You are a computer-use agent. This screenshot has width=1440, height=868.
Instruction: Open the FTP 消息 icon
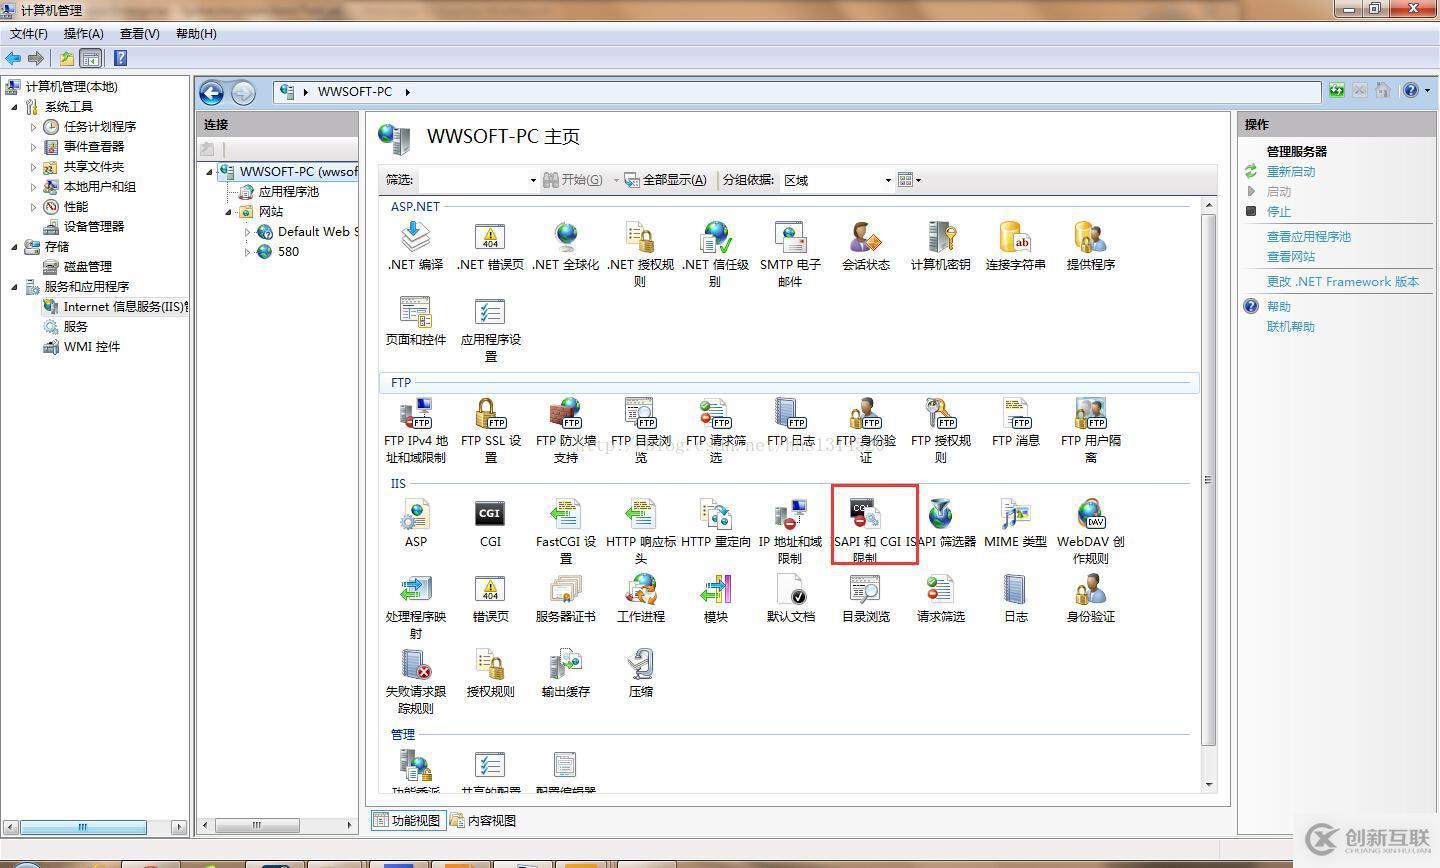click(1015, 422)
